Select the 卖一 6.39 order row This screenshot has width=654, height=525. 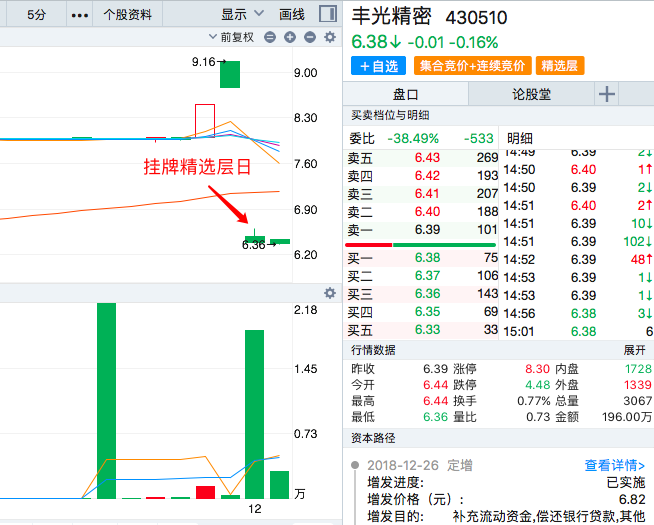coord(422,230)
